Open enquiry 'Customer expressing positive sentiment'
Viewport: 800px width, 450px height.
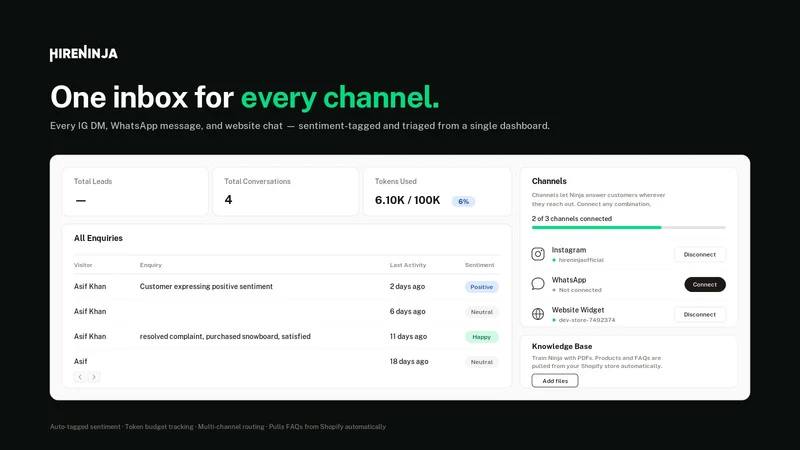[206, 286]
